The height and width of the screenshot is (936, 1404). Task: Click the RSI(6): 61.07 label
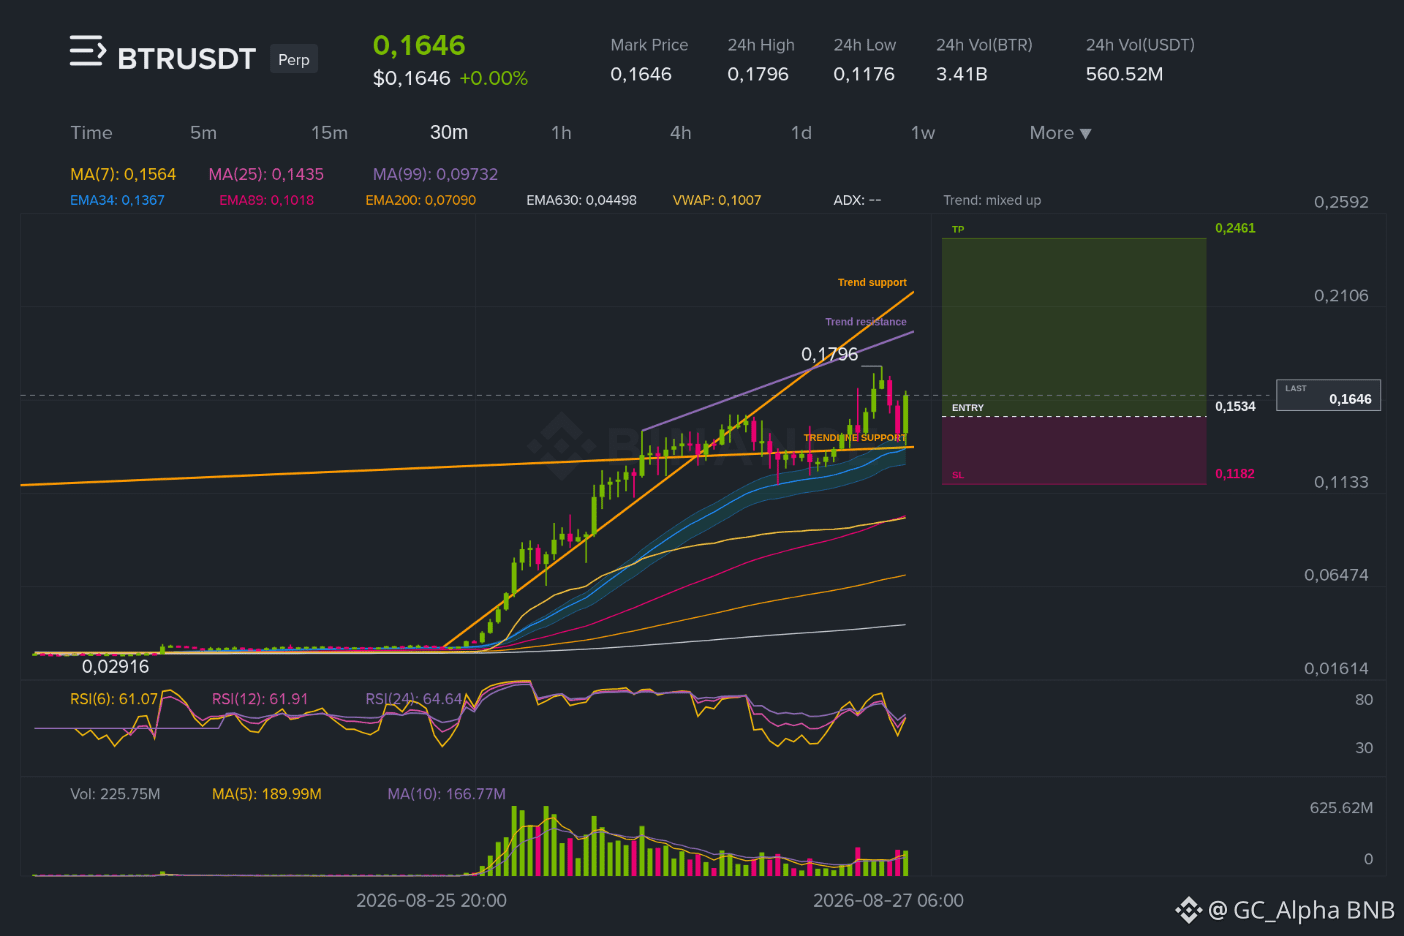click(114, 699)
